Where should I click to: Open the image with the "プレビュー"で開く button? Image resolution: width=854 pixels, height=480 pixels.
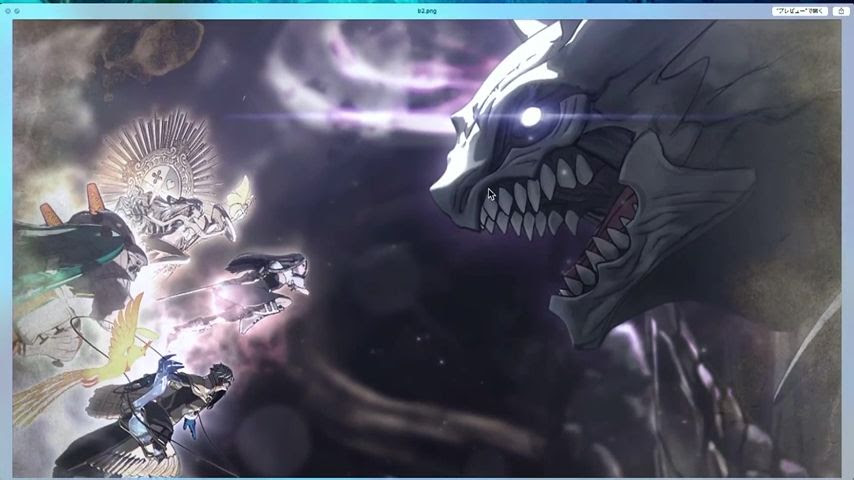(x=800, y=11)
